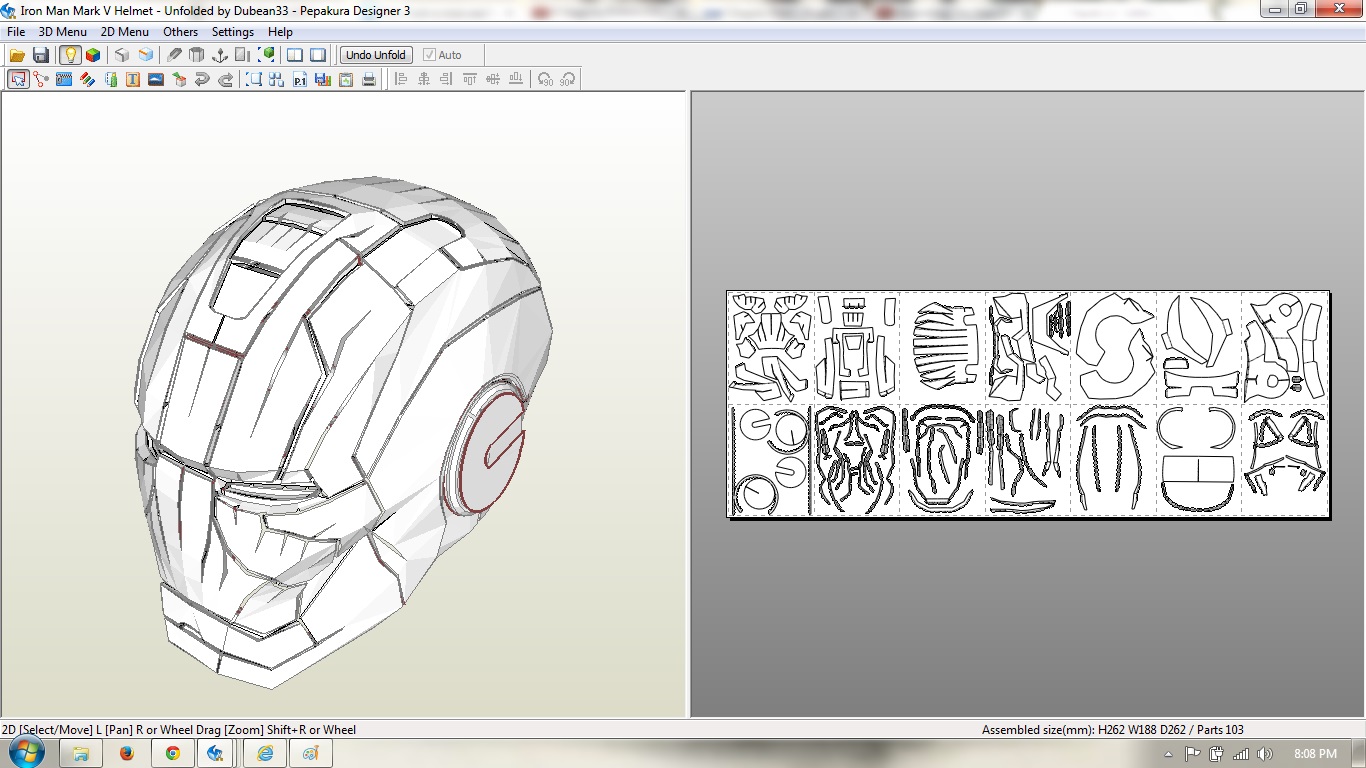1366x768 pixels.
Task: Click the Undo curved arrow icon
Action: pos(203,79)
